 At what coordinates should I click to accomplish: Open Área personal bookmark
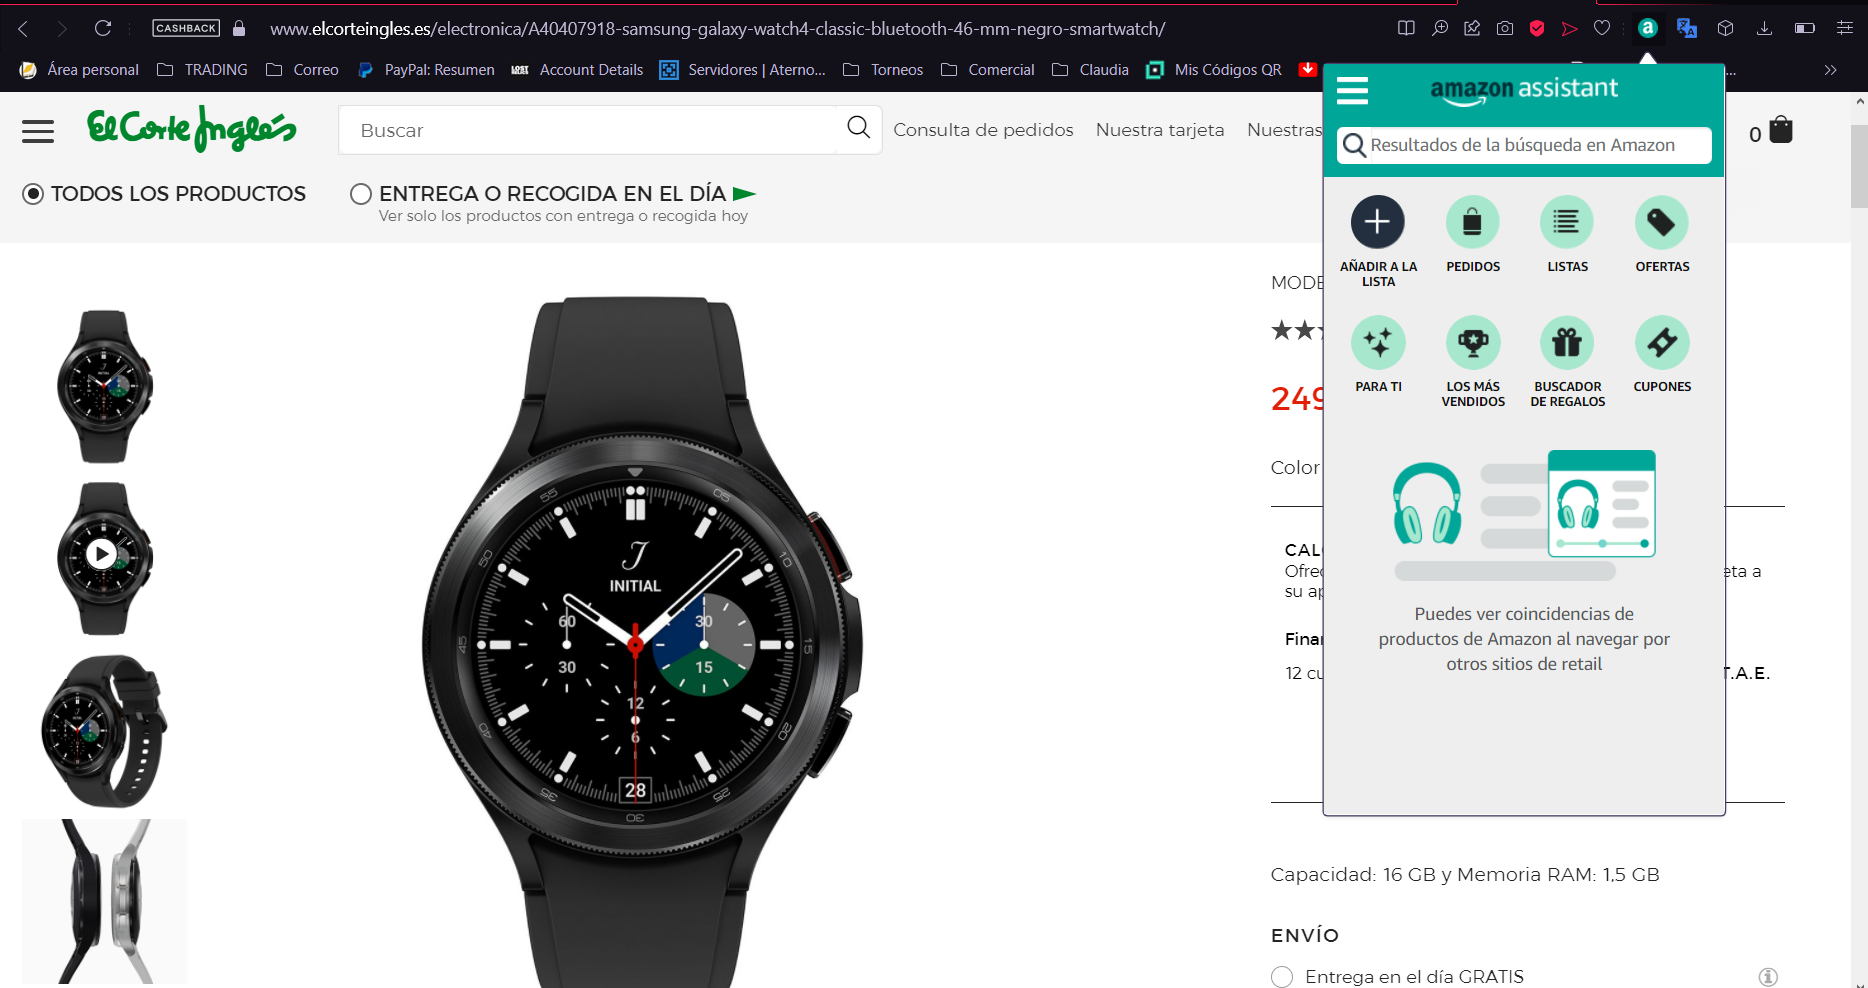point(80,70)
